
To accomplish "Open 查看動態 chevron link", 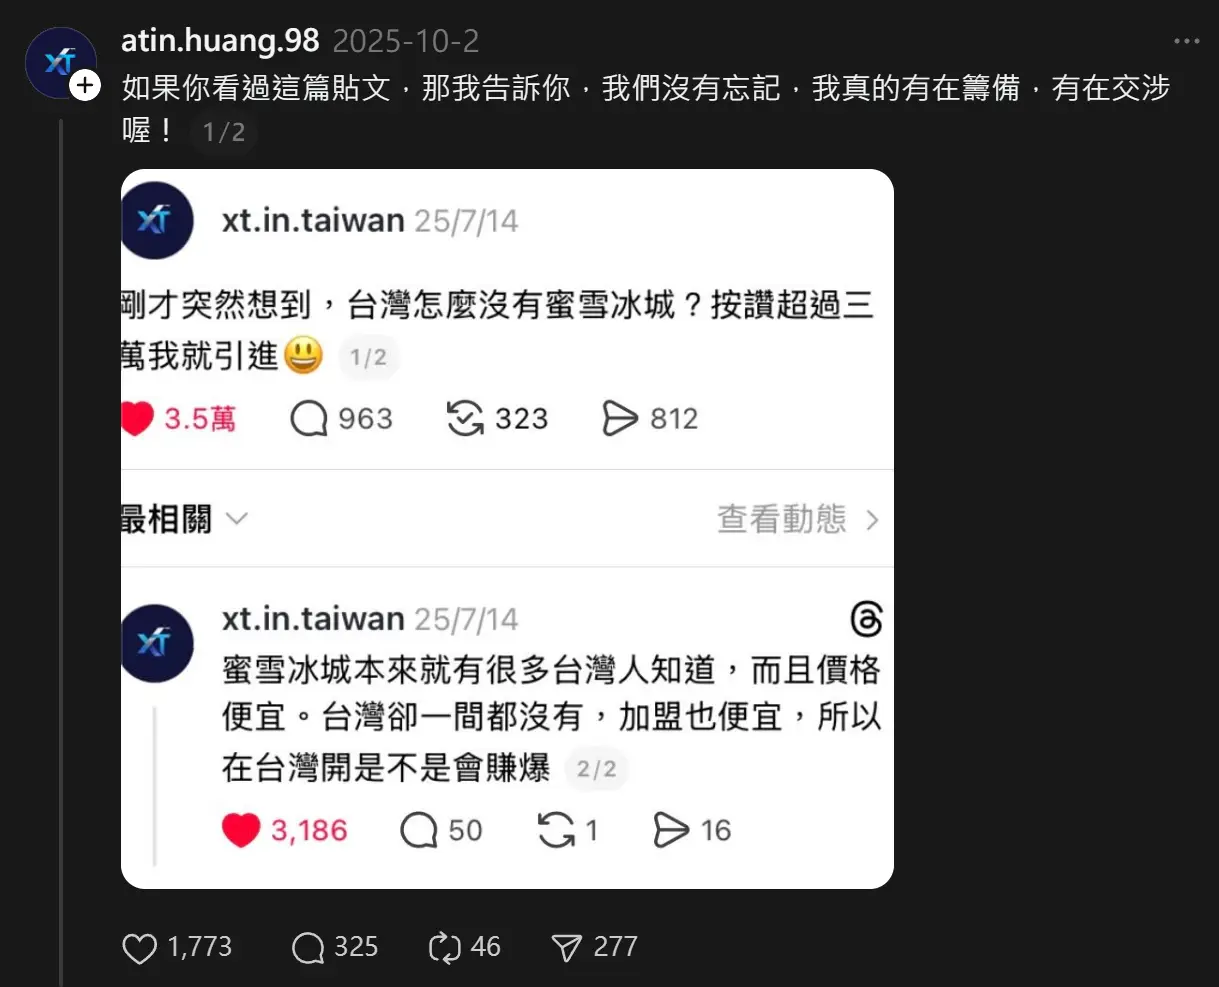I will tap(798, 520).
